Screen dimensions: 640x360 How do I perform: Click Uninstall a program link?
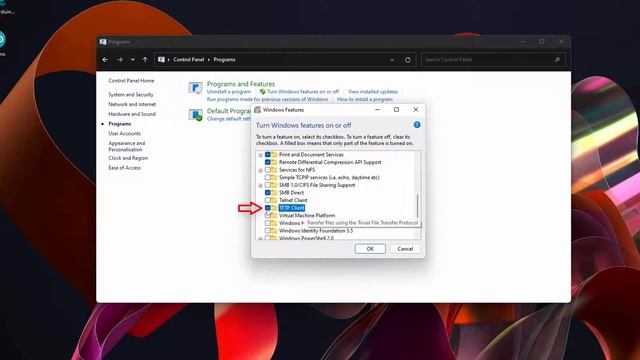tap(229, 92)
